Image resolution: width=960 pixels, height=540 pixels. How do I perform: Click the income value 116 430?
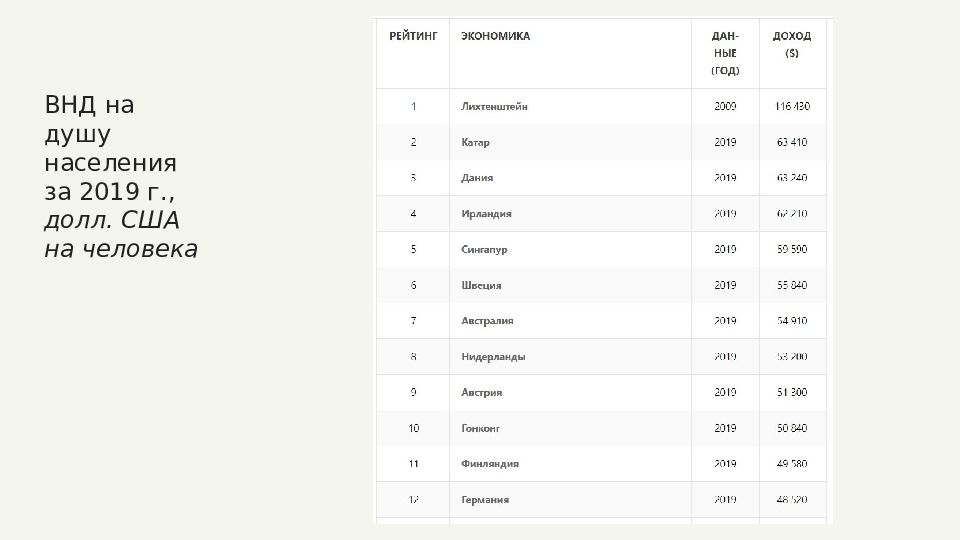[792, 107]
